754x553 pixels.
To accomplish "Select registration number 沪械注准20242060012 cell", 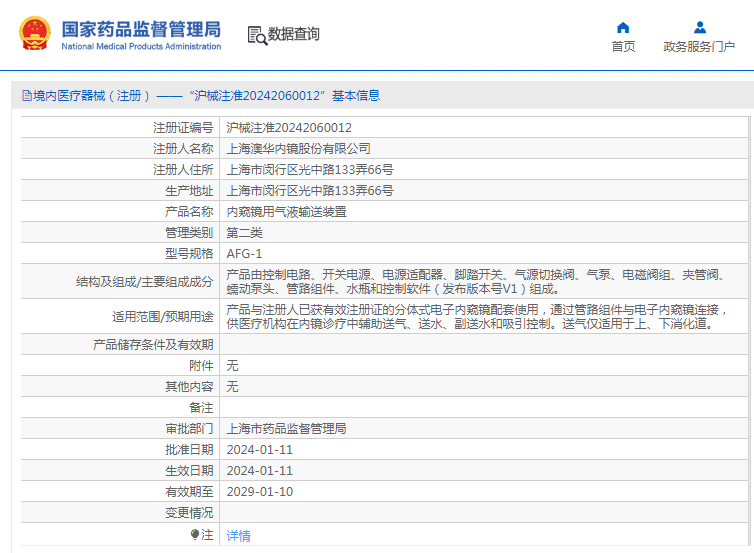I will pyautogui.click(x=289, y=127).
